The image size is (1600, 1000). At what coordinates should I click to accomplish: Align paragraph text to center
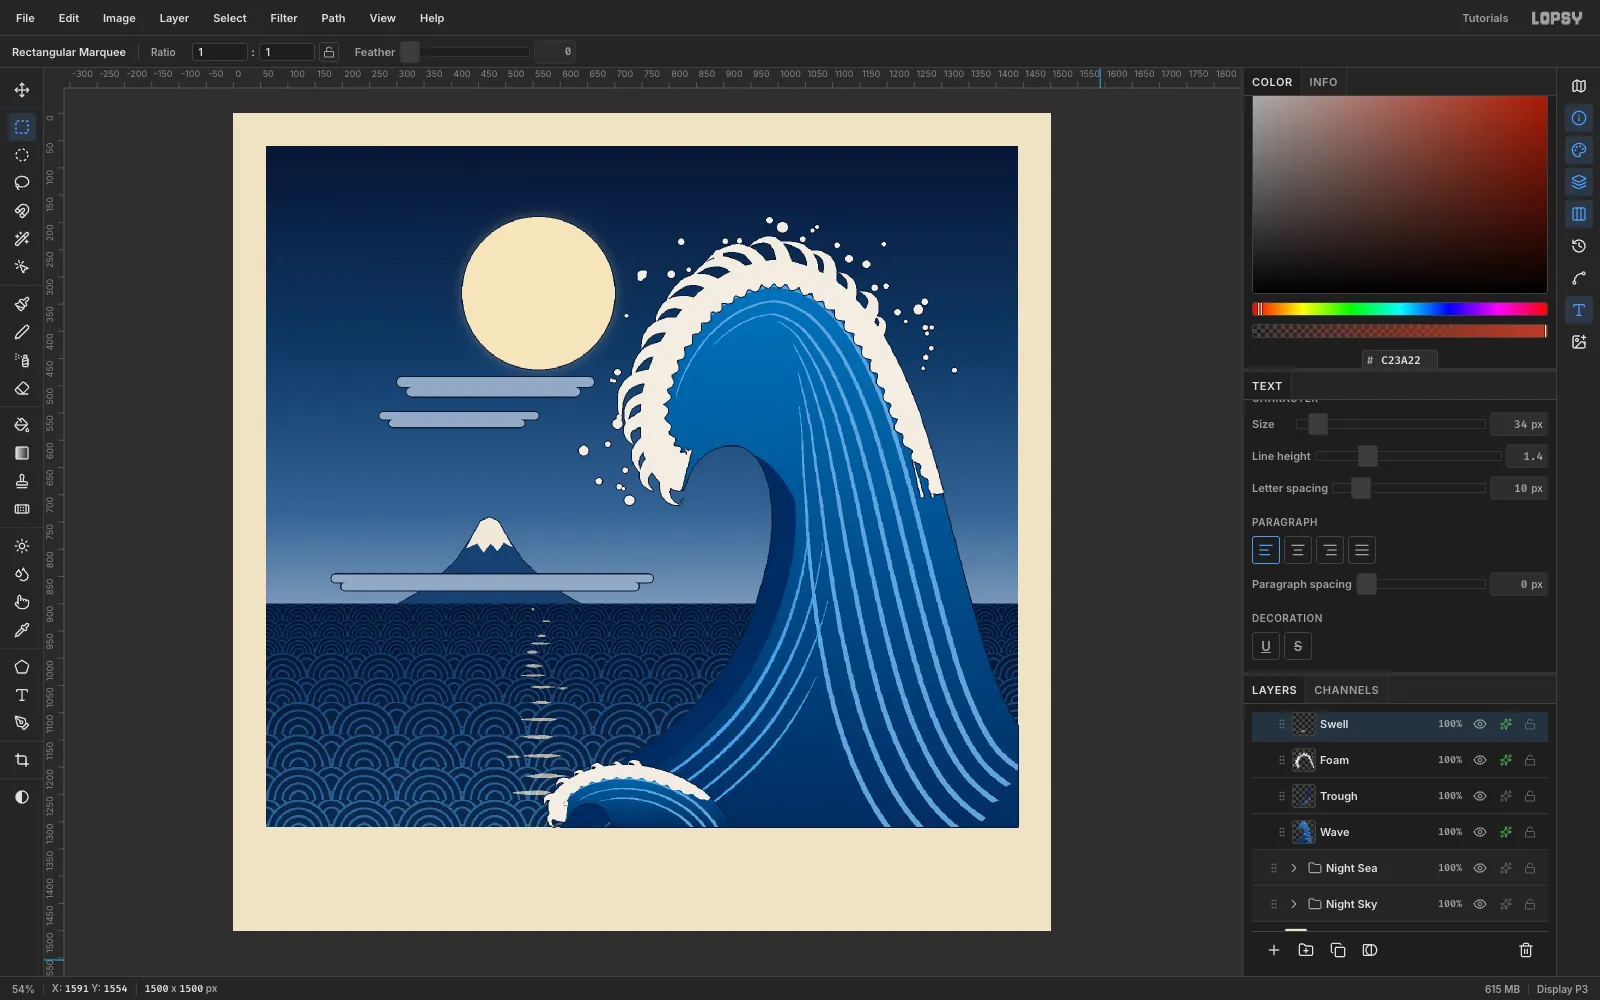pos(1298,550)
